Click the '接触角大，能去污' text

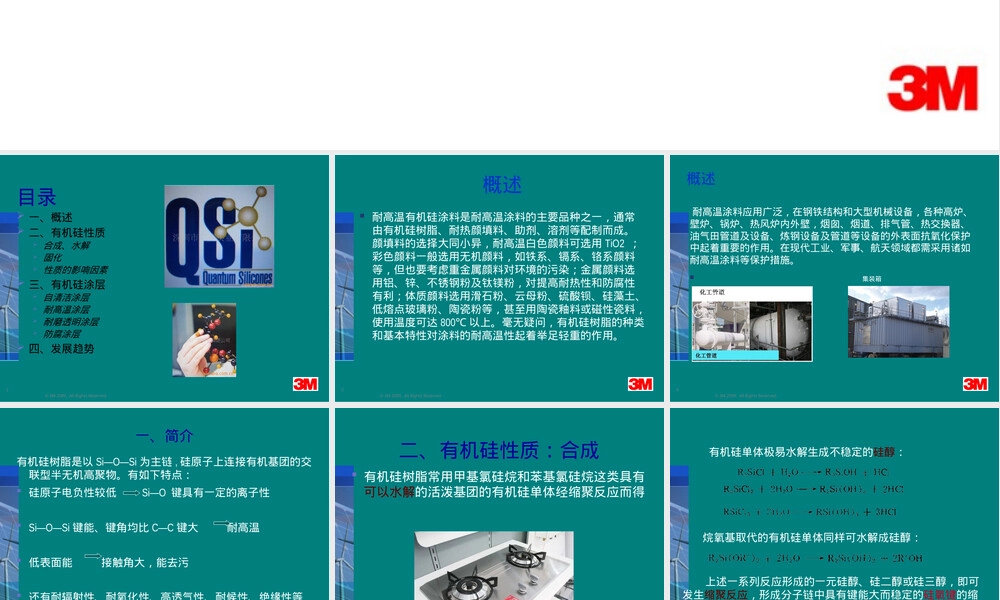click(x=145, y=562)
